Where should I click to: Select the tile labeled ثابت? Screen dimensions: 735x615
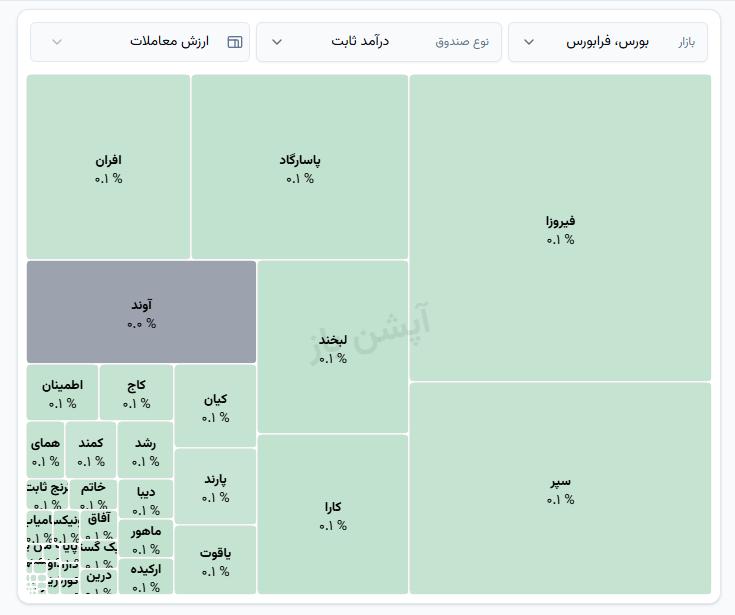point(47,494)
